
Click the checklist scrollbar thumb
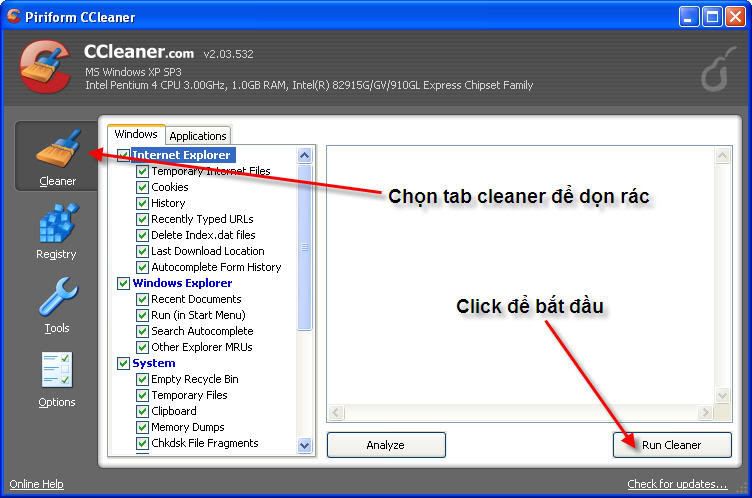[305, 248]
